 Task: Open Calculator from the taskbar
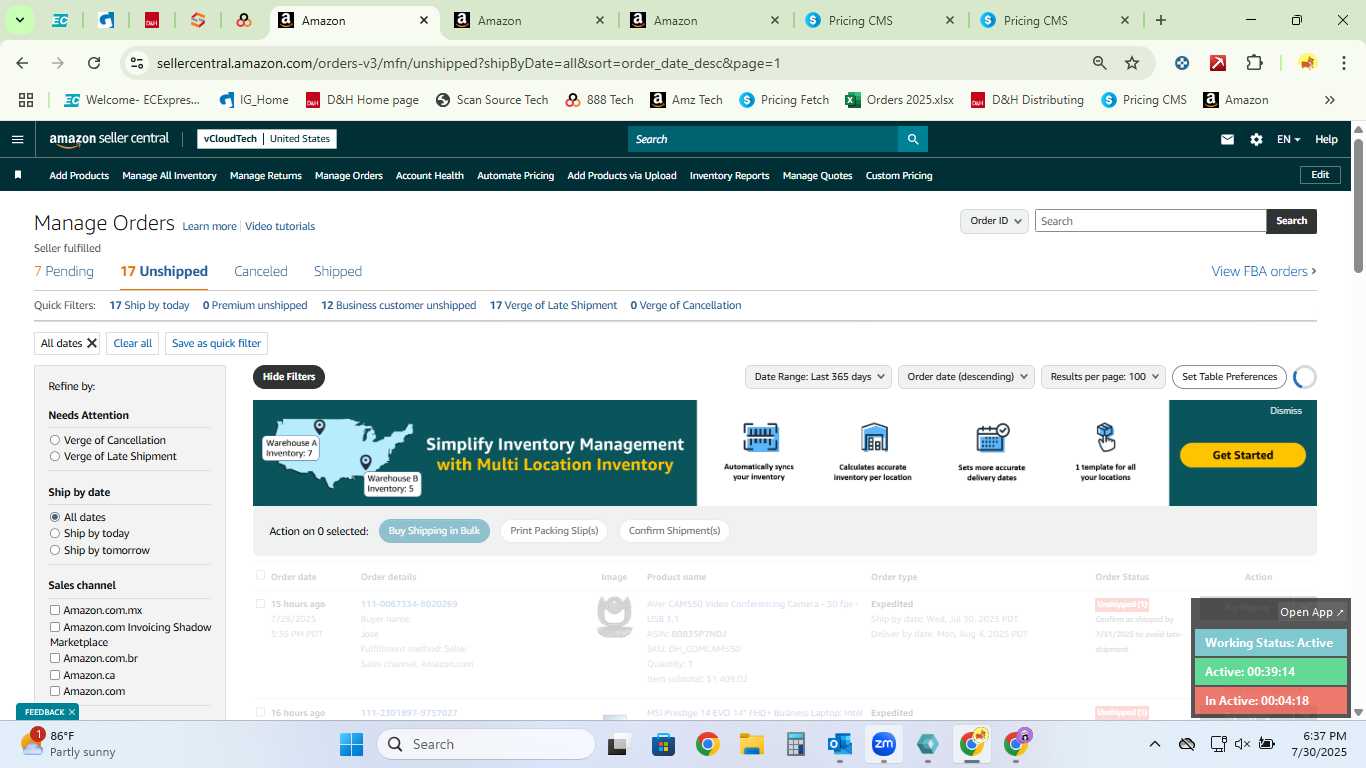point(796,744)
